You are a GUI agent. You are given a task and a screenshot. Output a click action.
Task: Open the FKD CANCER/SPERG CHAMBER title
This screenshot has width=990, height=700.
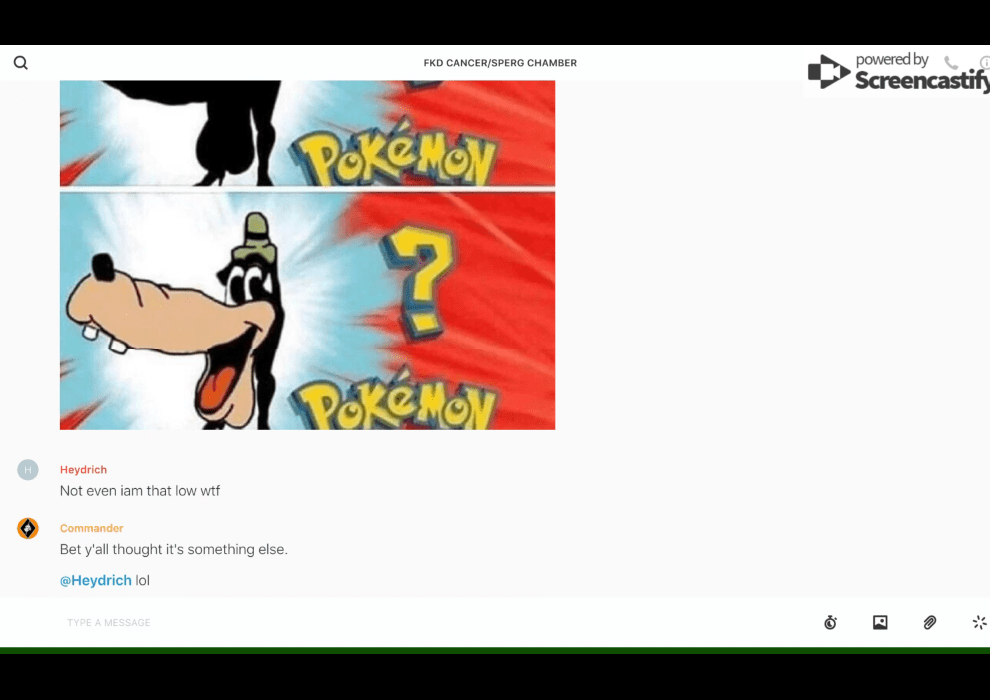[500, 63]
